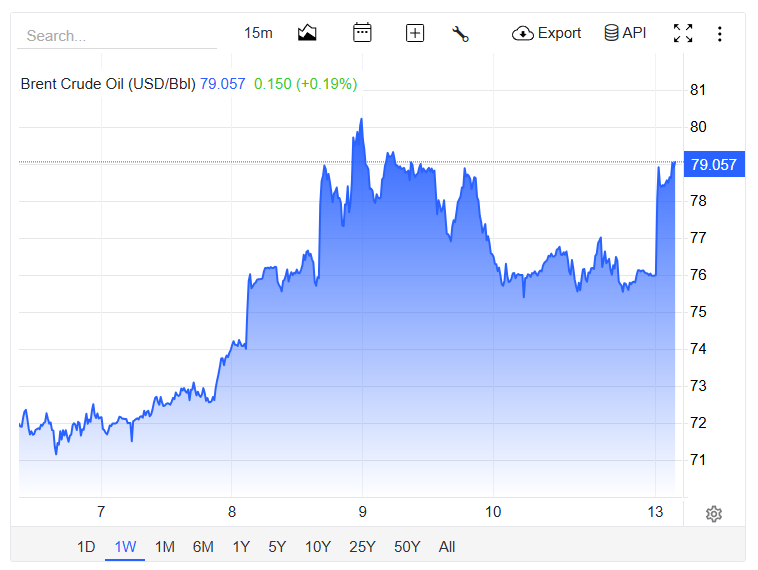Open the chart type icon
This screenshot has height=570, width=758.
tap(307, 33)
